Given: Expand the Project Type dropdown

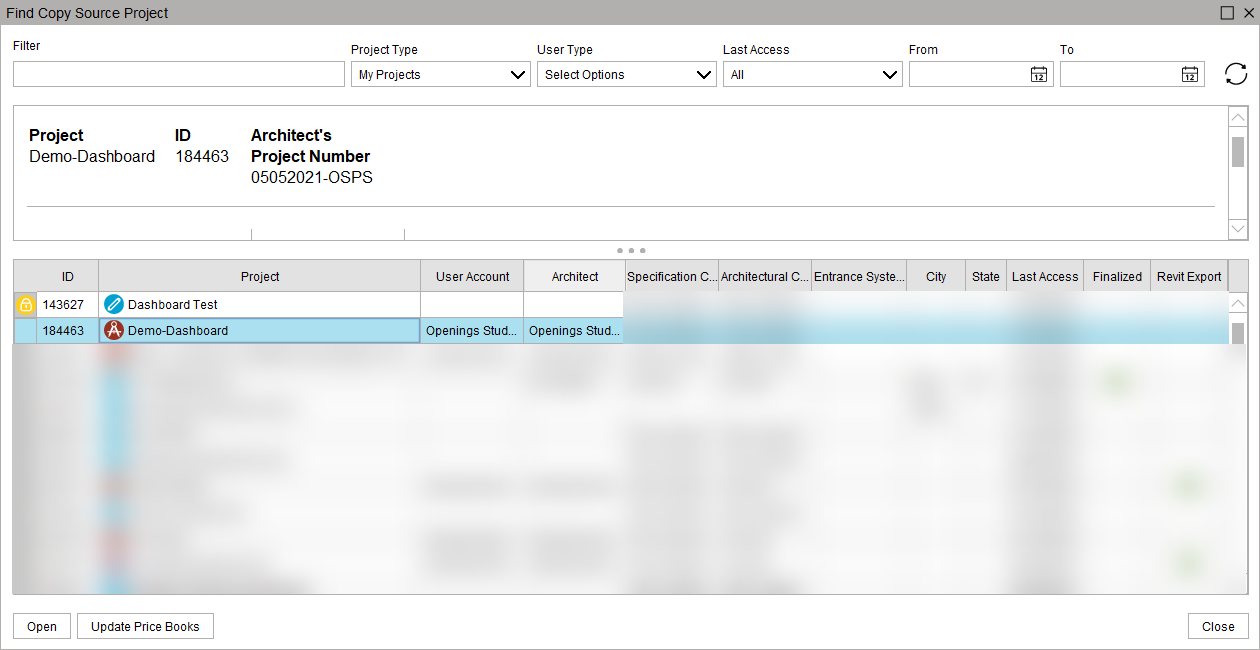Looking at the screenshot, I should pyautogui.click(x=518, y=75).
